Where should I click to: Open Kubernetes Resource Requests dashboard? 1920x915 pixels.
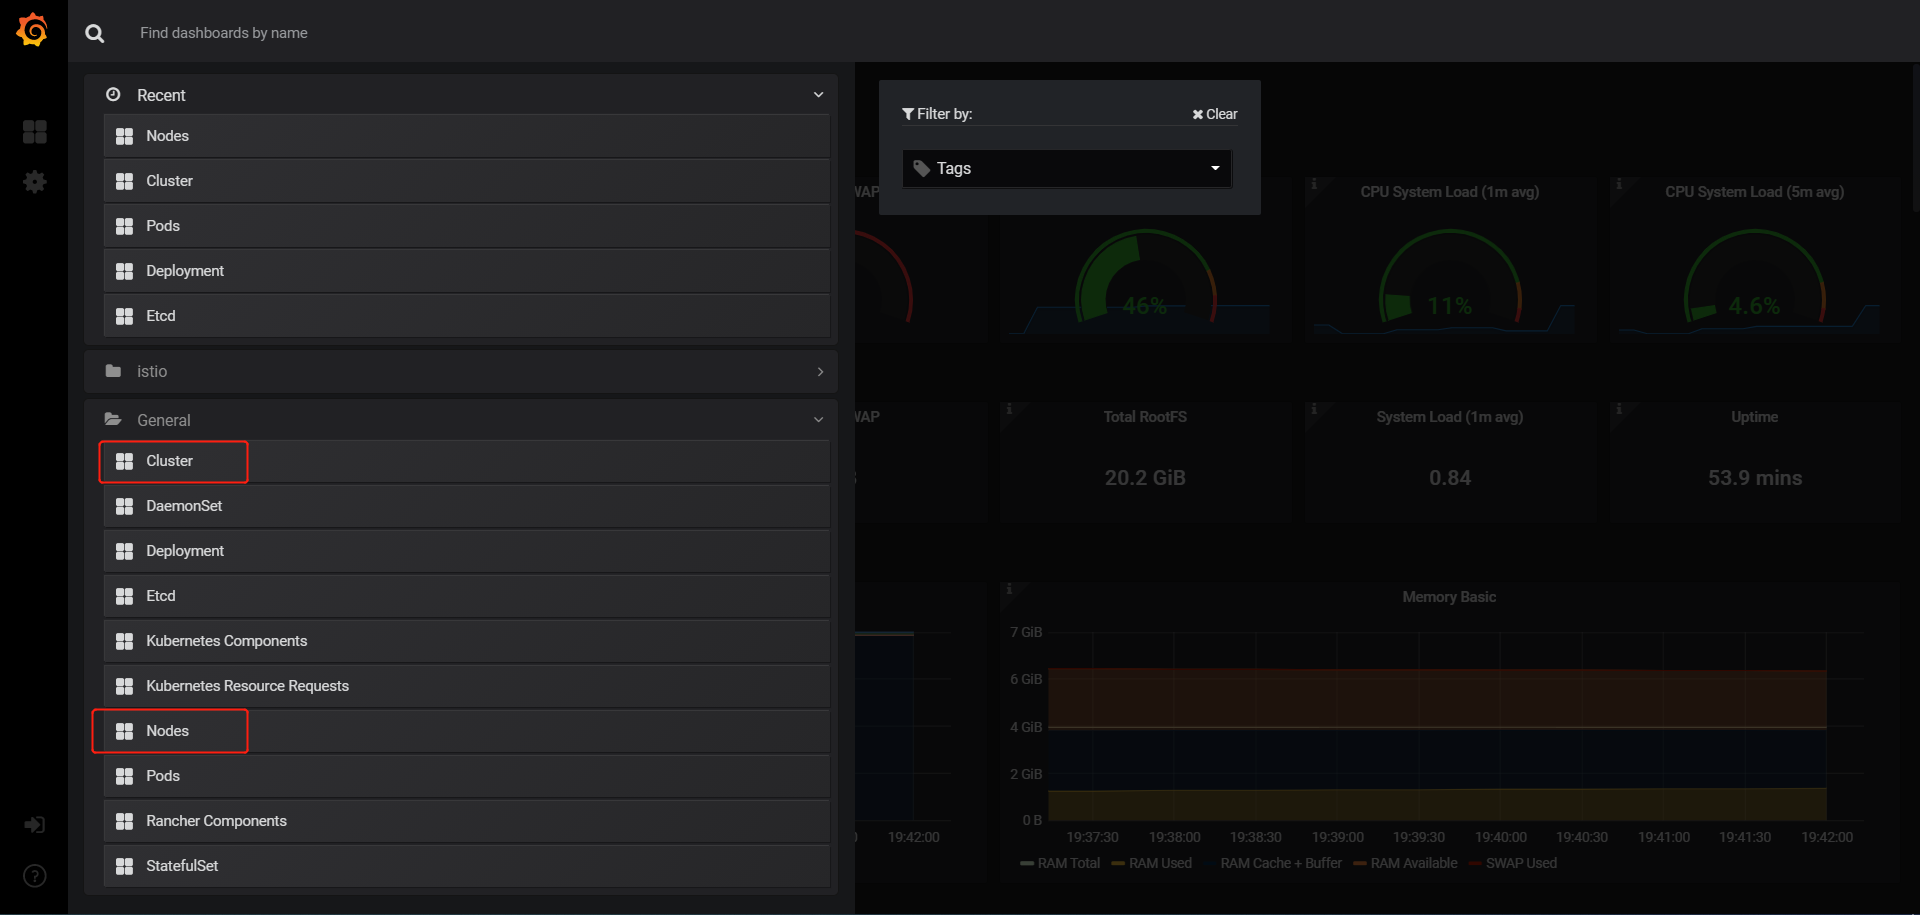tap(467, 686)
